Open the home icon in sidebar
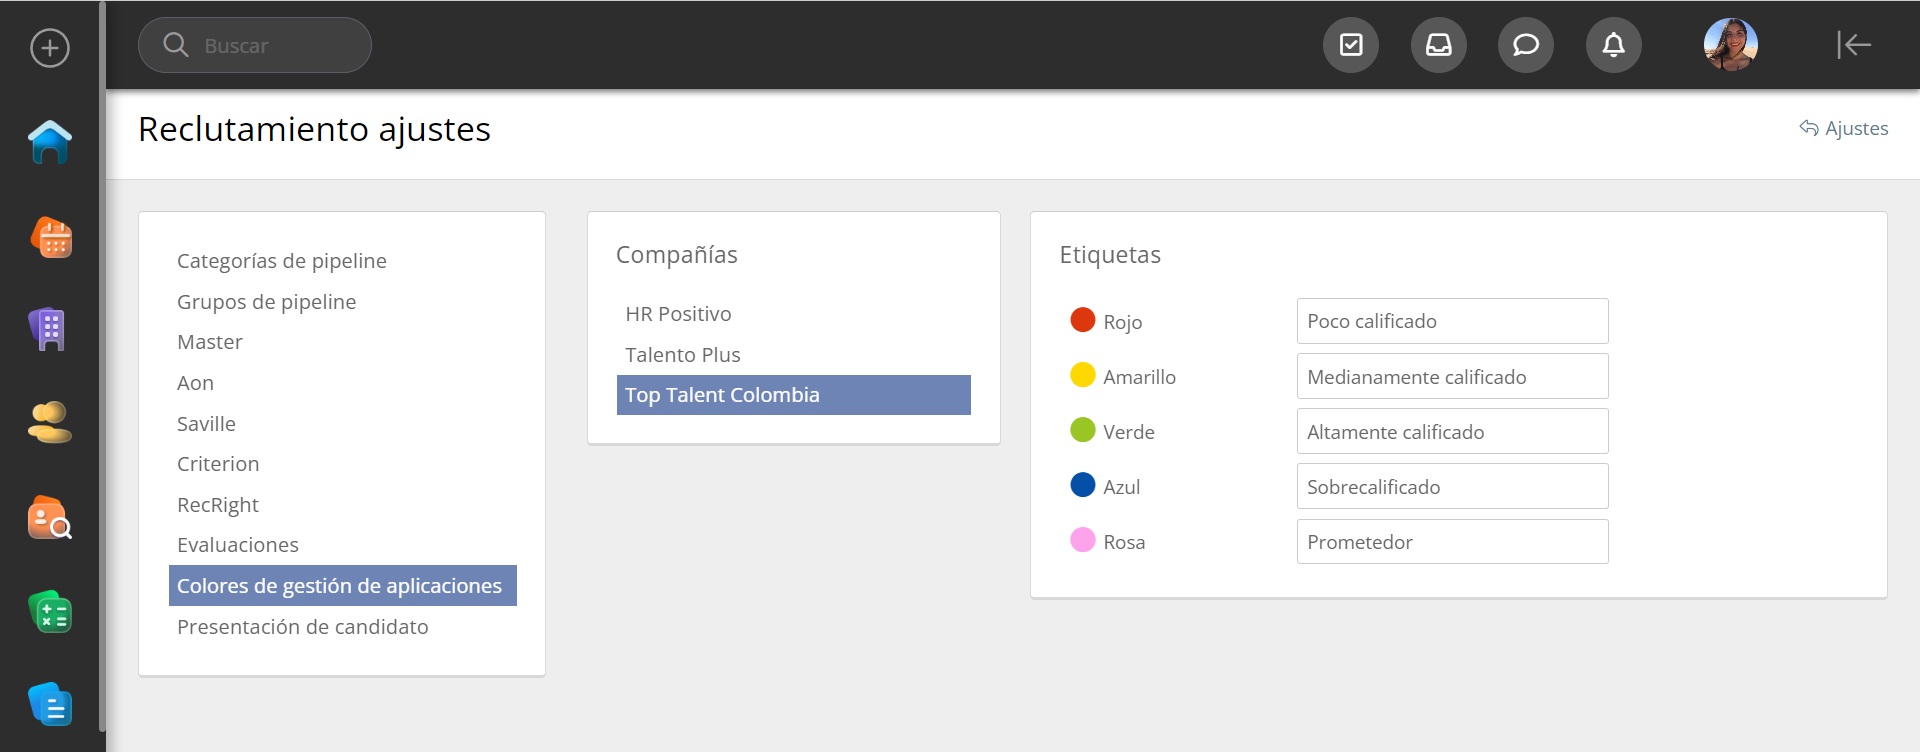 tap(50, 142)
